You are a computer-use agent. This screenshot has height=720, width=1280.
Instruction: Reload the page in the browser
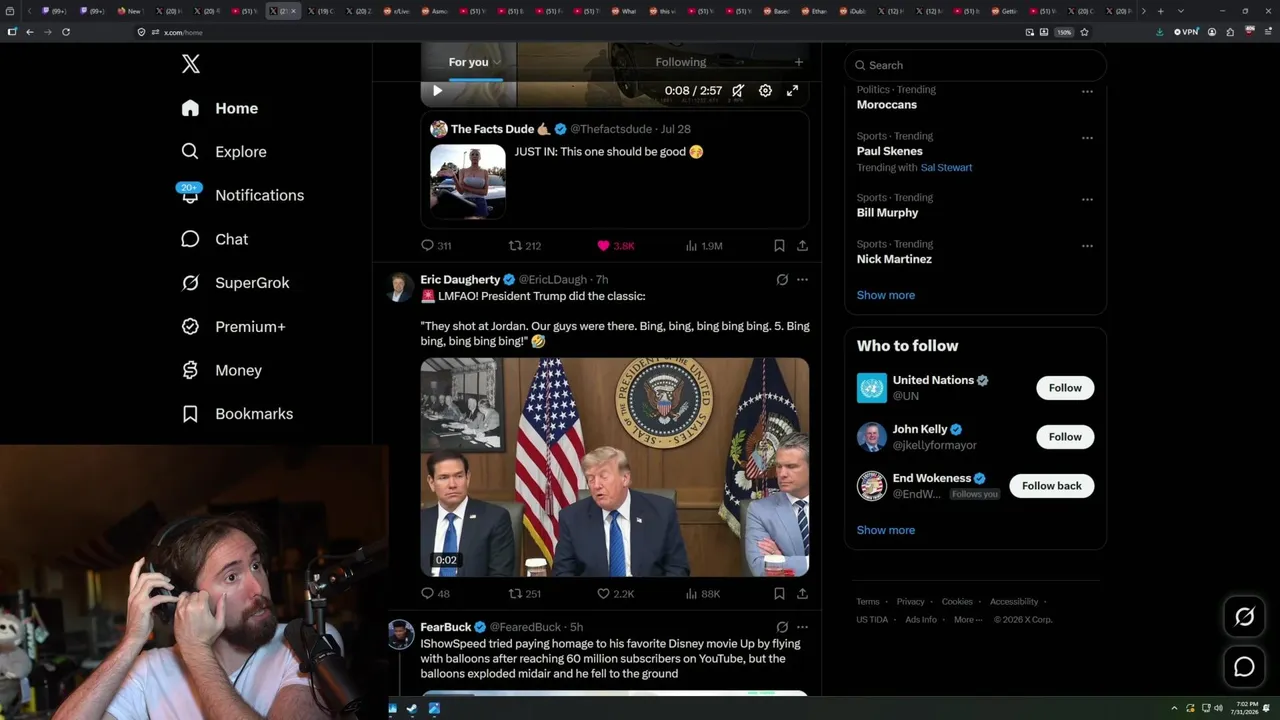tap(66, 32)
